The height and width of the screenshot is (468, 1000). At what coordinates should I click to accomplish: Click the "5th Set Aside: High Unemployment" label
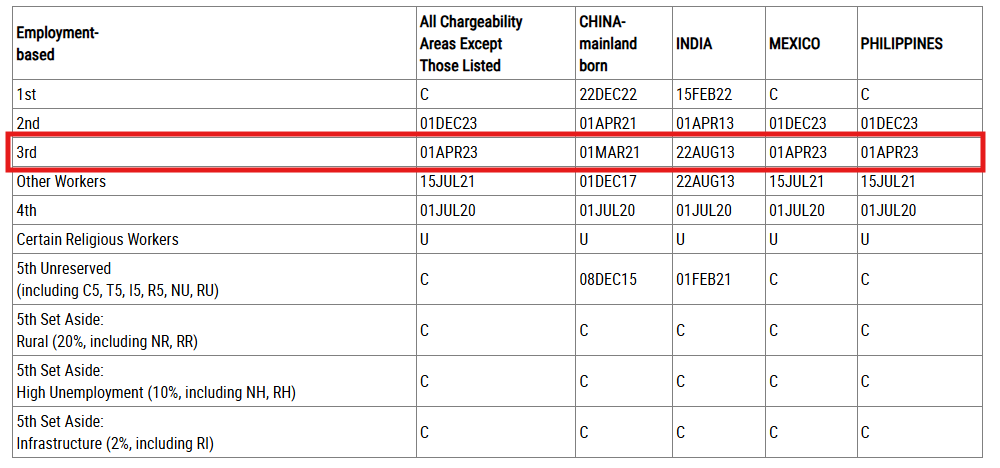click(x=155, y=391)
